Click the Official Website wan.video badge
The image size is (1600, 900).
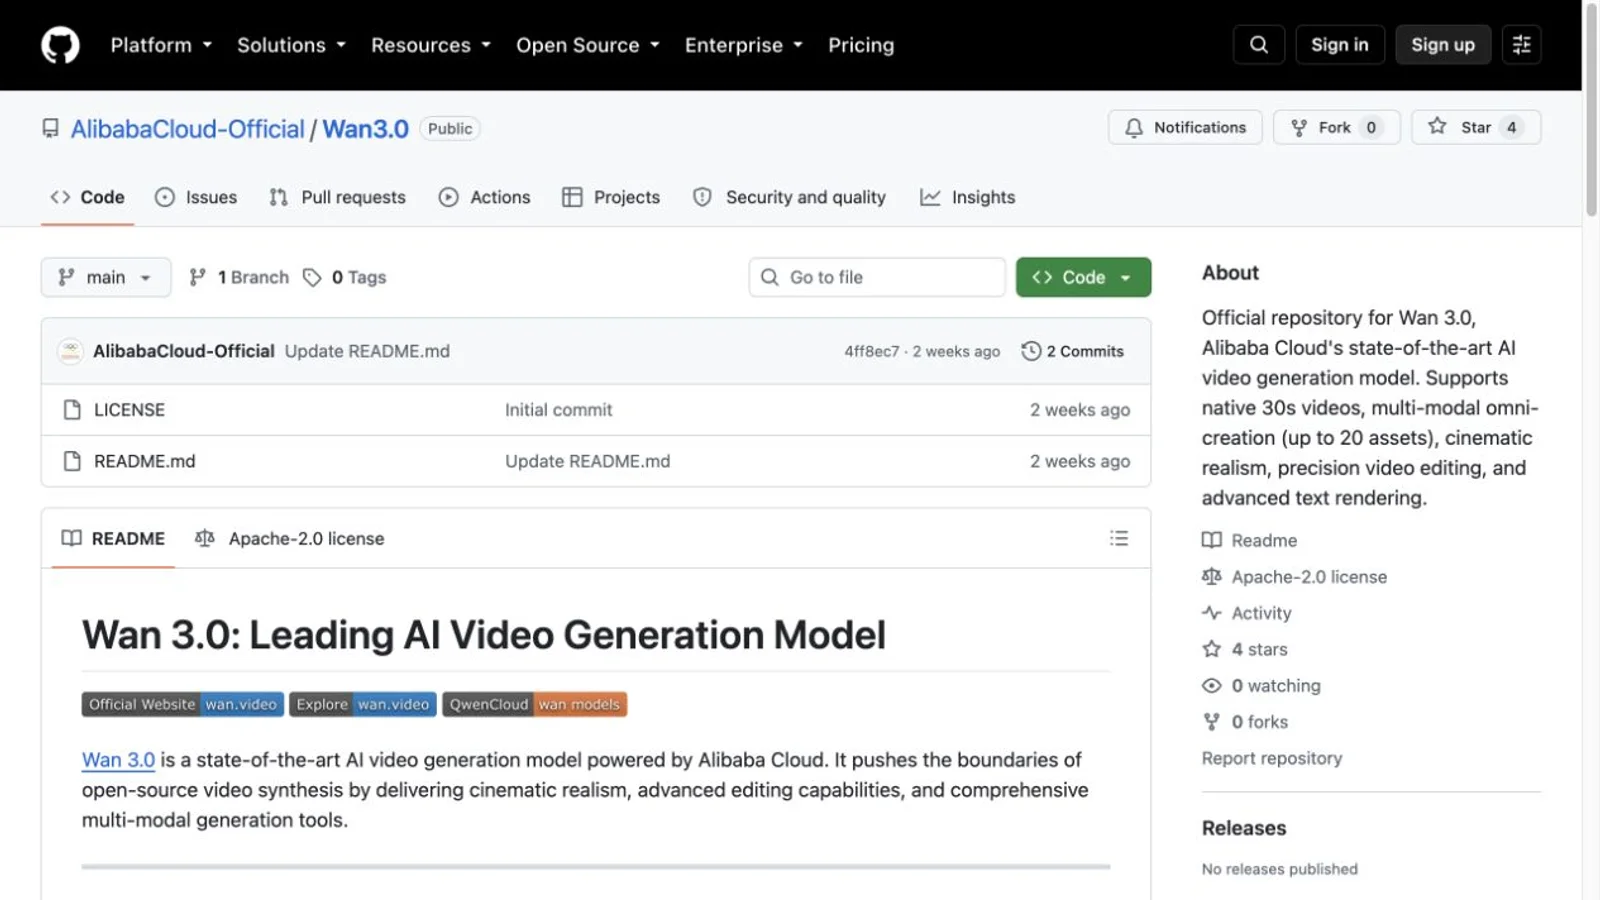pyautogui.click(x=183, y=704)
